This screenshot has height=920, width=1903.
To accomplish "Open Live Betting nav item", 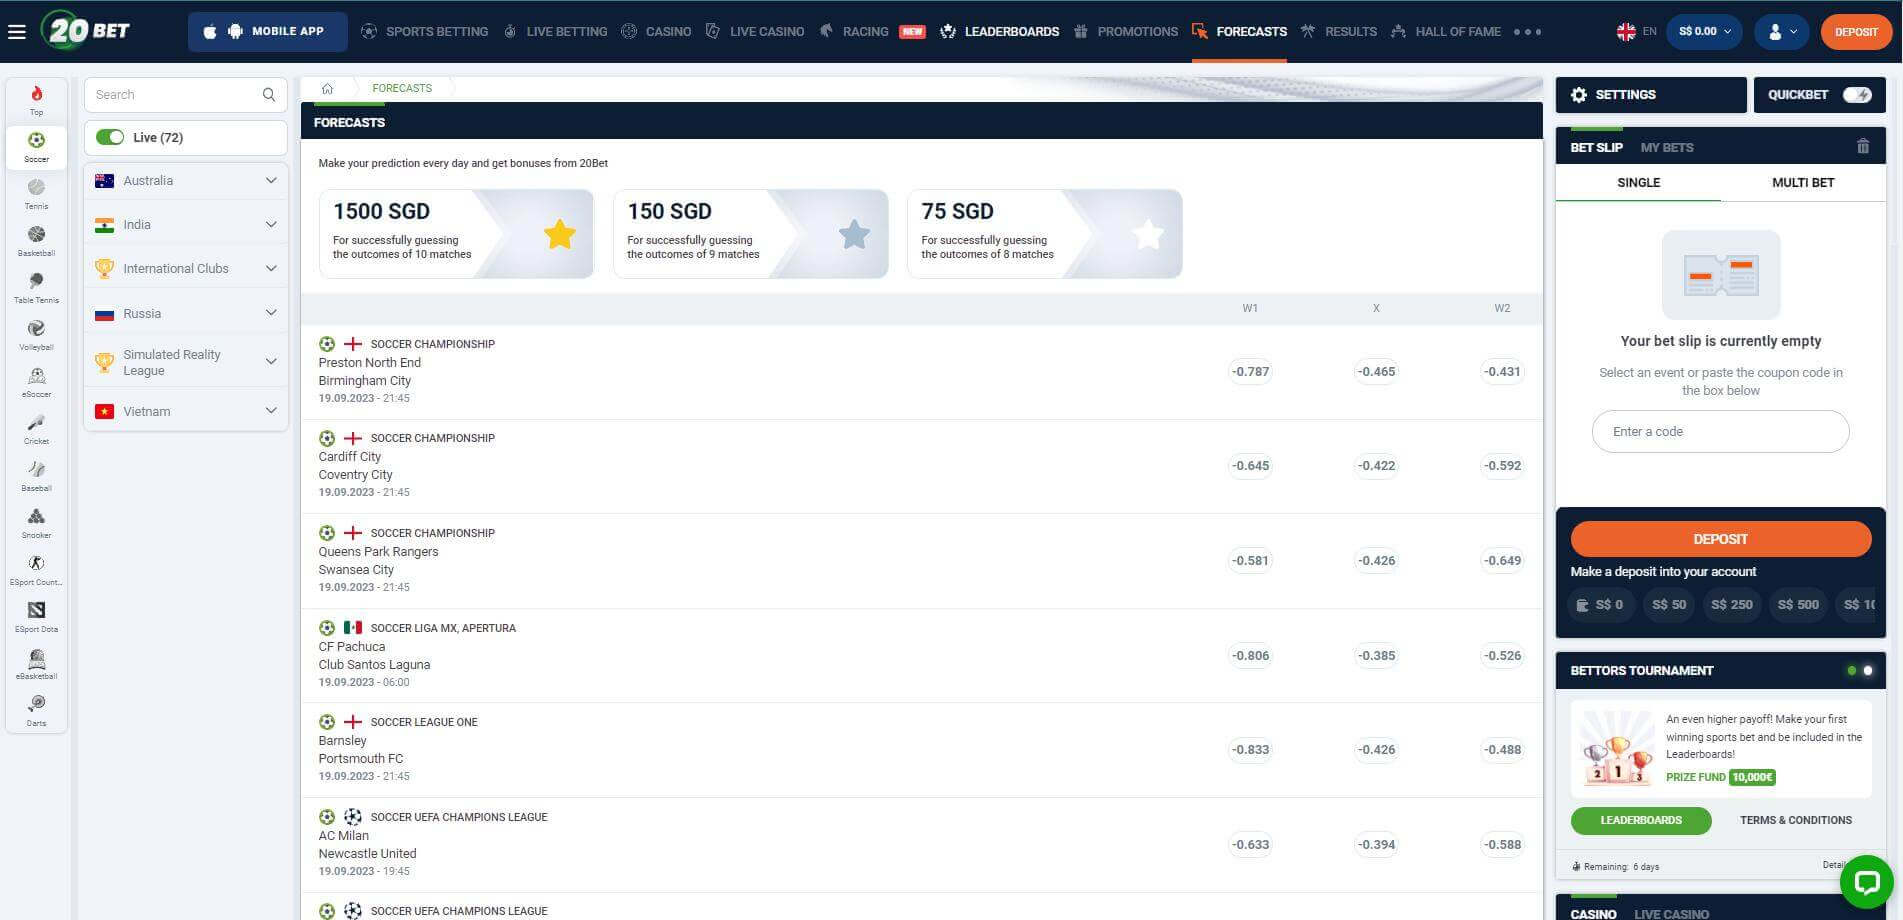I will click(555, 32).
